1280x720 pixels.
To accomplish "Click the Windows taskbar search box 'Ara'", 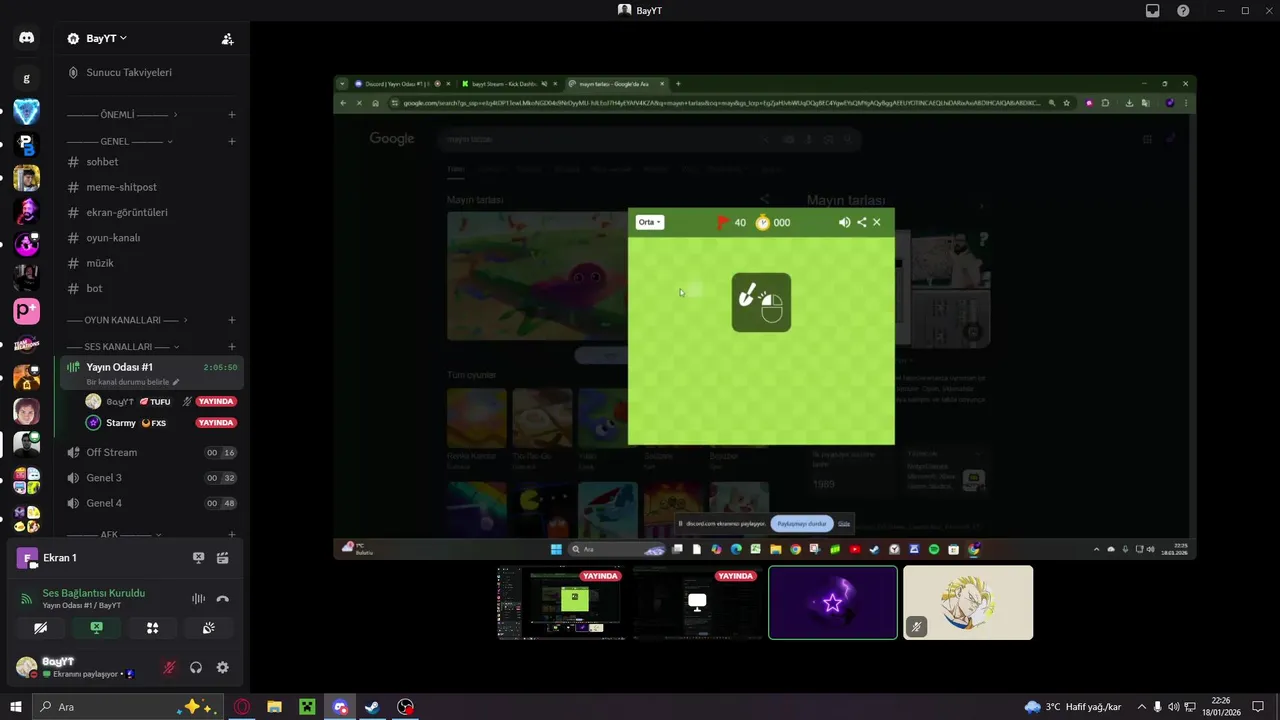I will pos(126,707).
